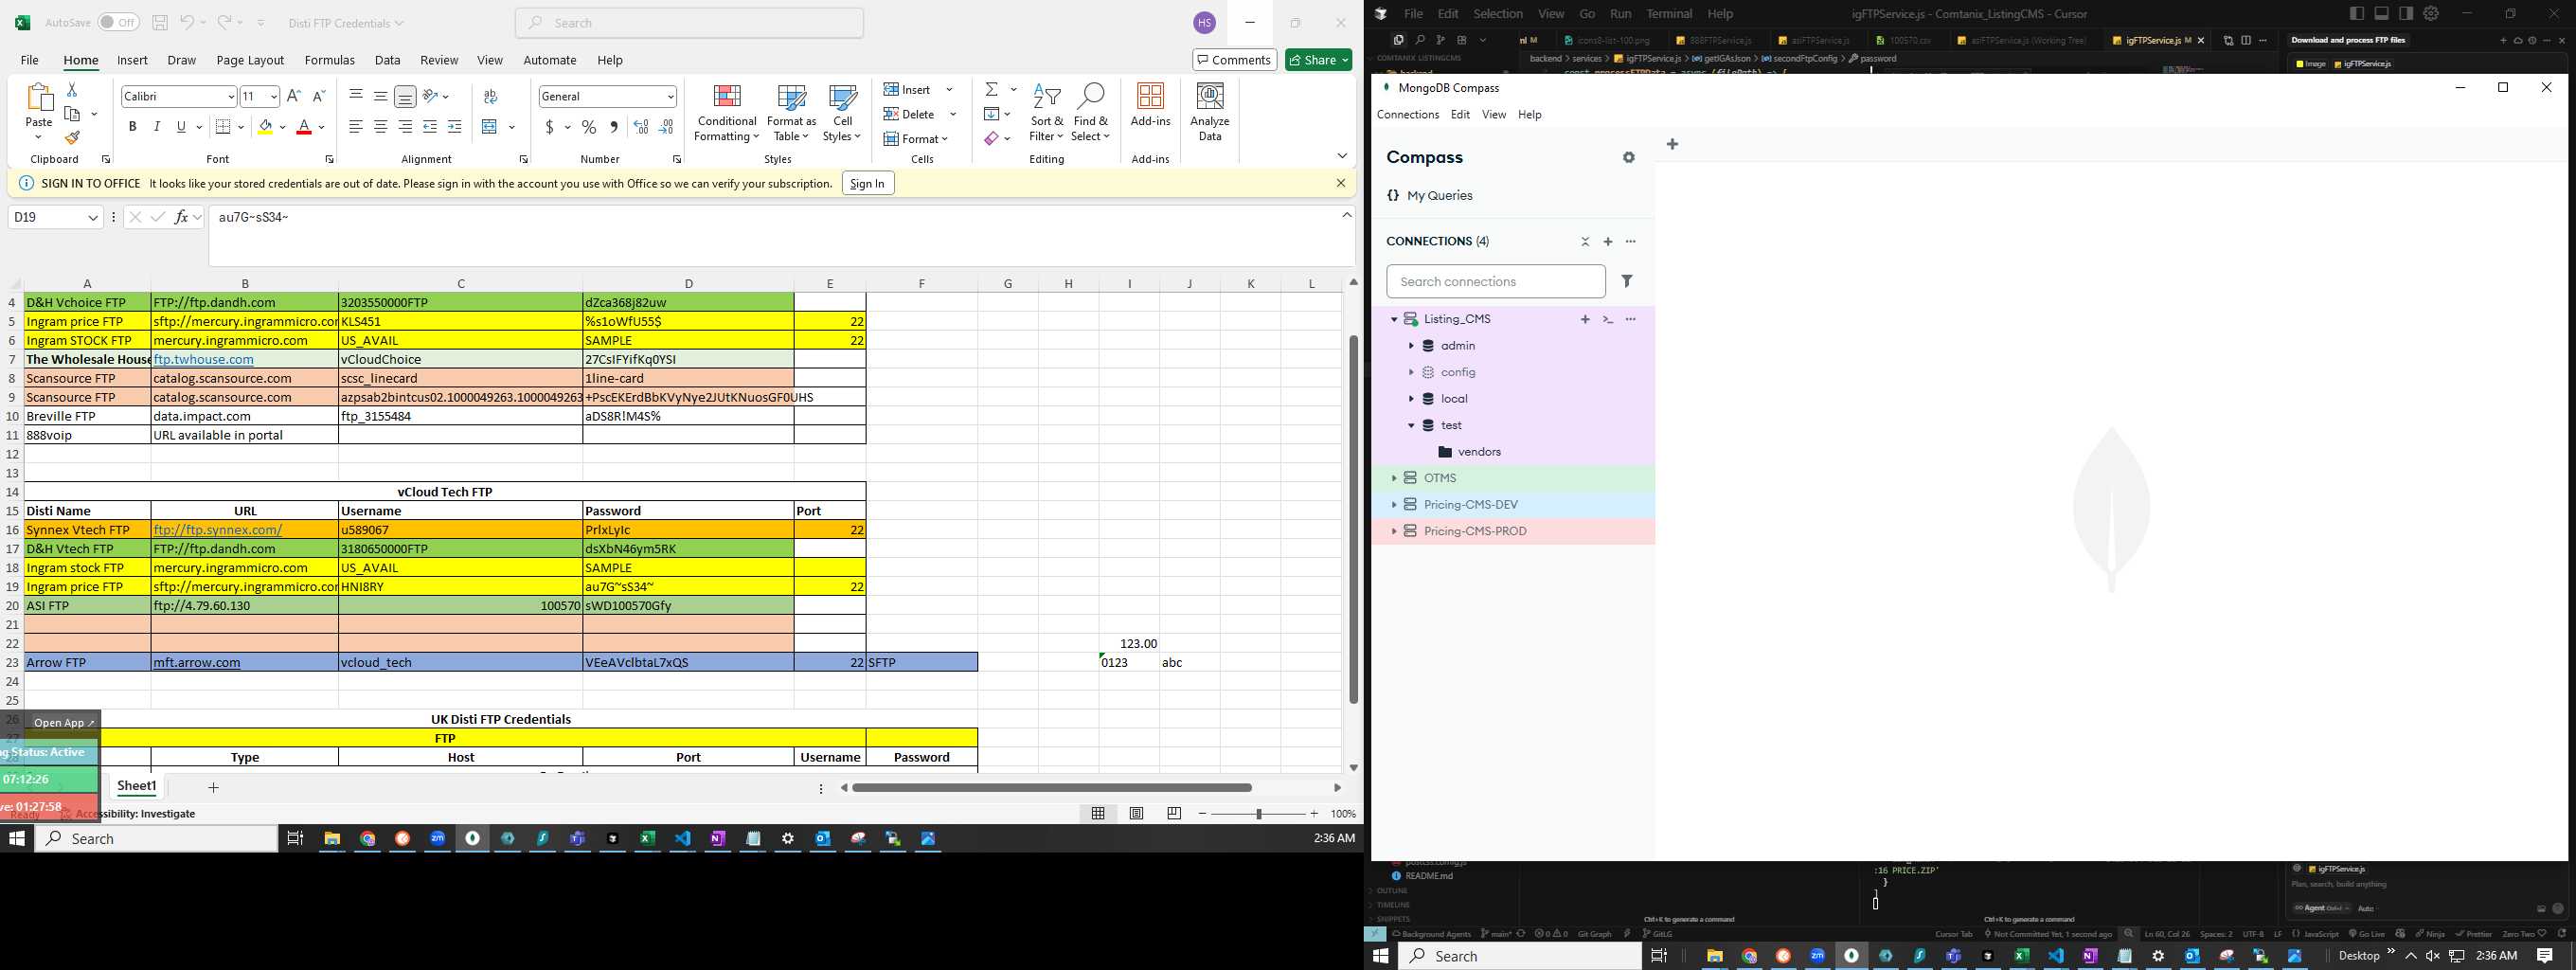Create database on Listing_CMS connection
Image resolution: width=2576 pixels, height=970 pixels.
(1585, 319)
